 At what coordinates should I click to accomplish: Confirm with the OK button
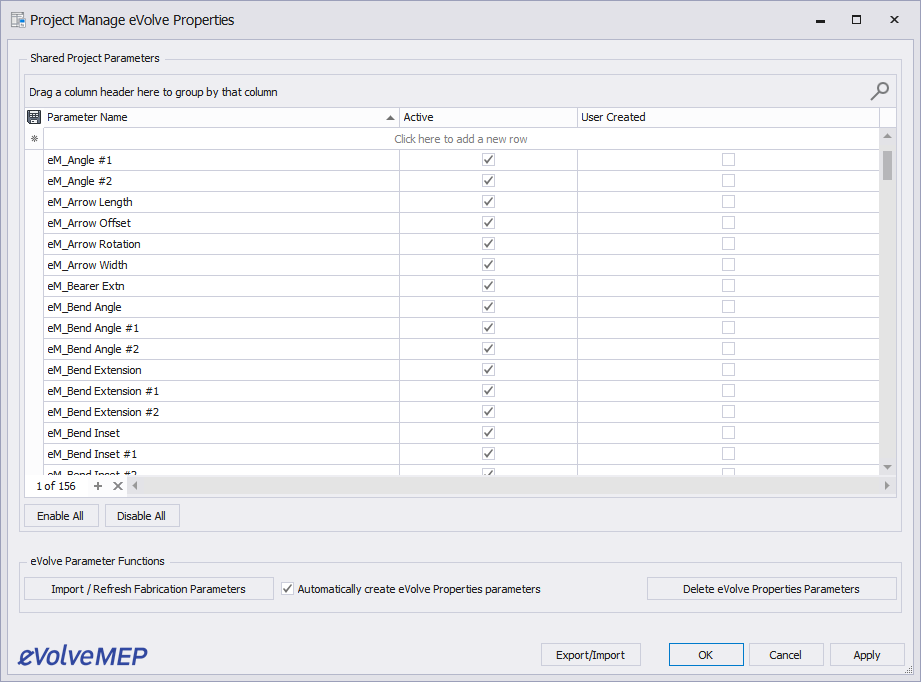pyautogui.click(x=706, y=654)
